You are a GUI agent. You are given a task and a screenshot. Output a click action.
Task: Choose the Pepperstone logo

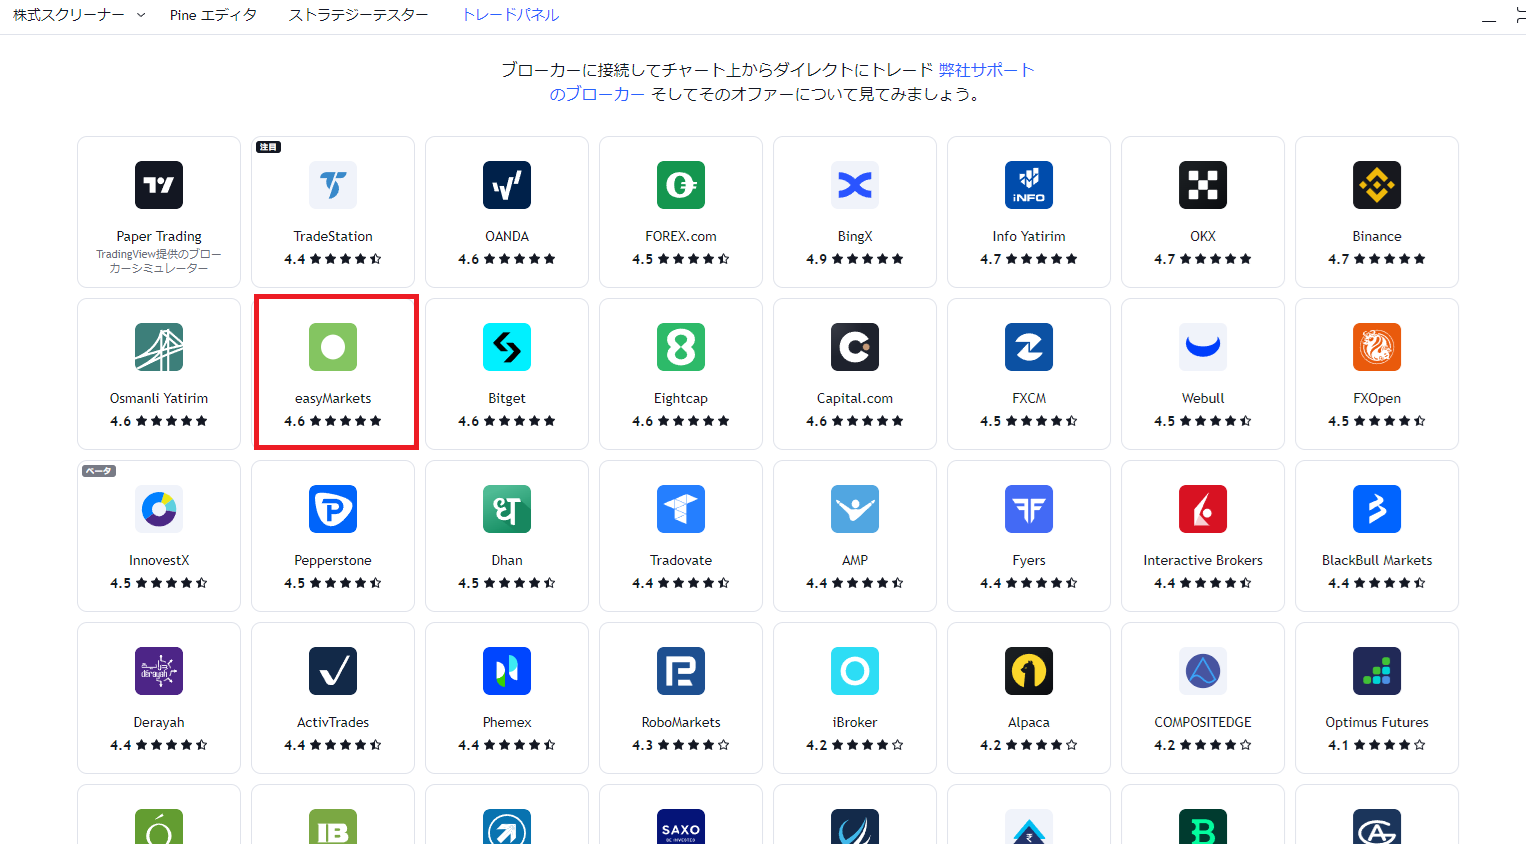[333, 509]
